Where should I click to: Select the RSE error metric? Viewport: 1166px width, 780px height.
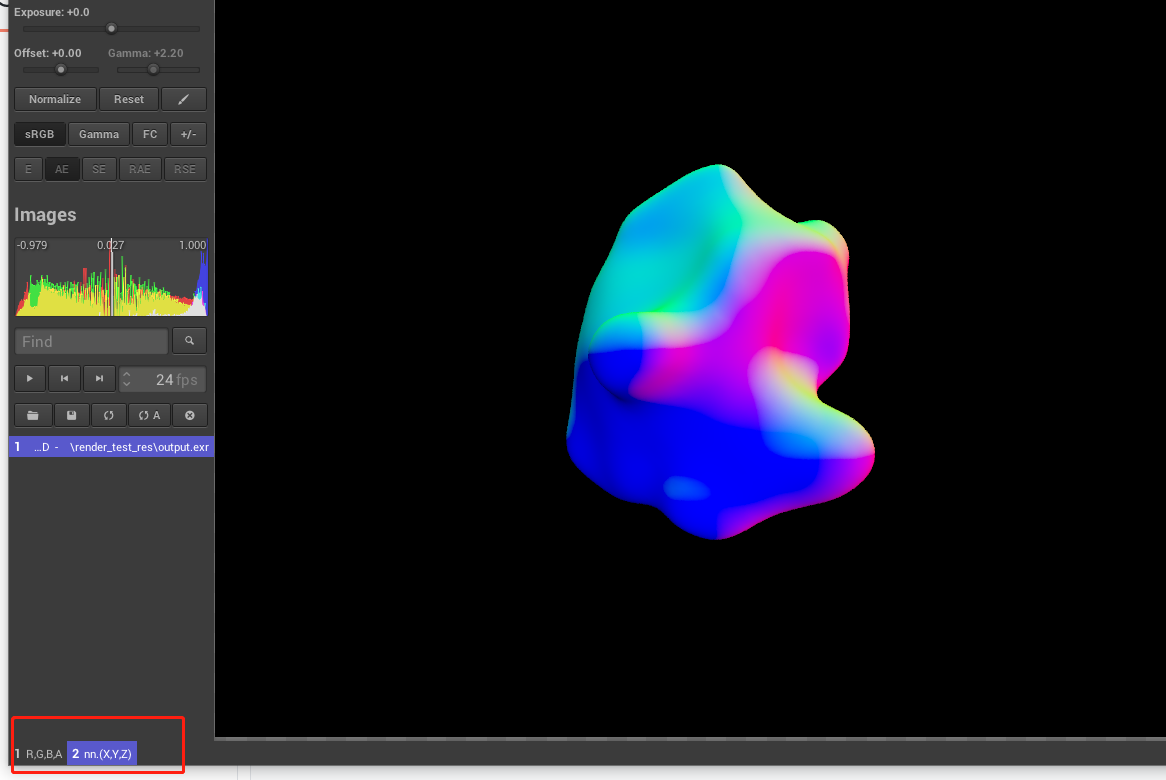point(184,169)
